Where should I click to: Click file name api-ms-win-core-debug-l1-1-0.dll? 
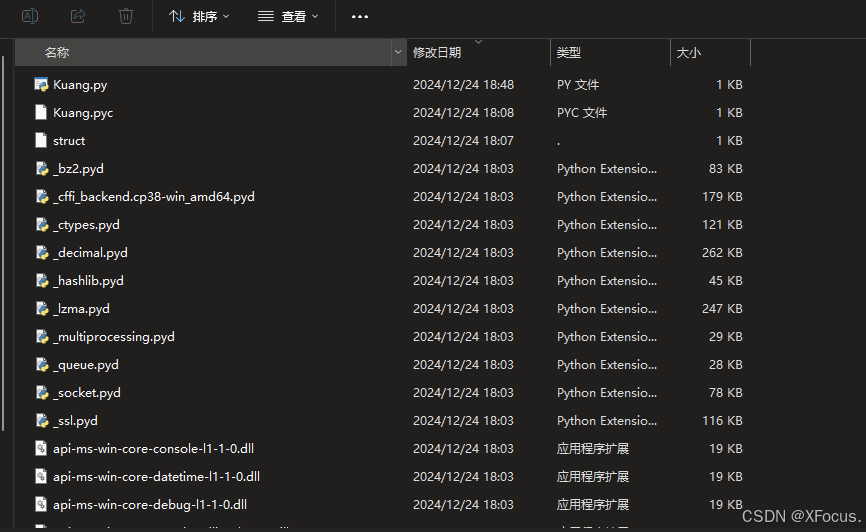(x=150, y=505)
